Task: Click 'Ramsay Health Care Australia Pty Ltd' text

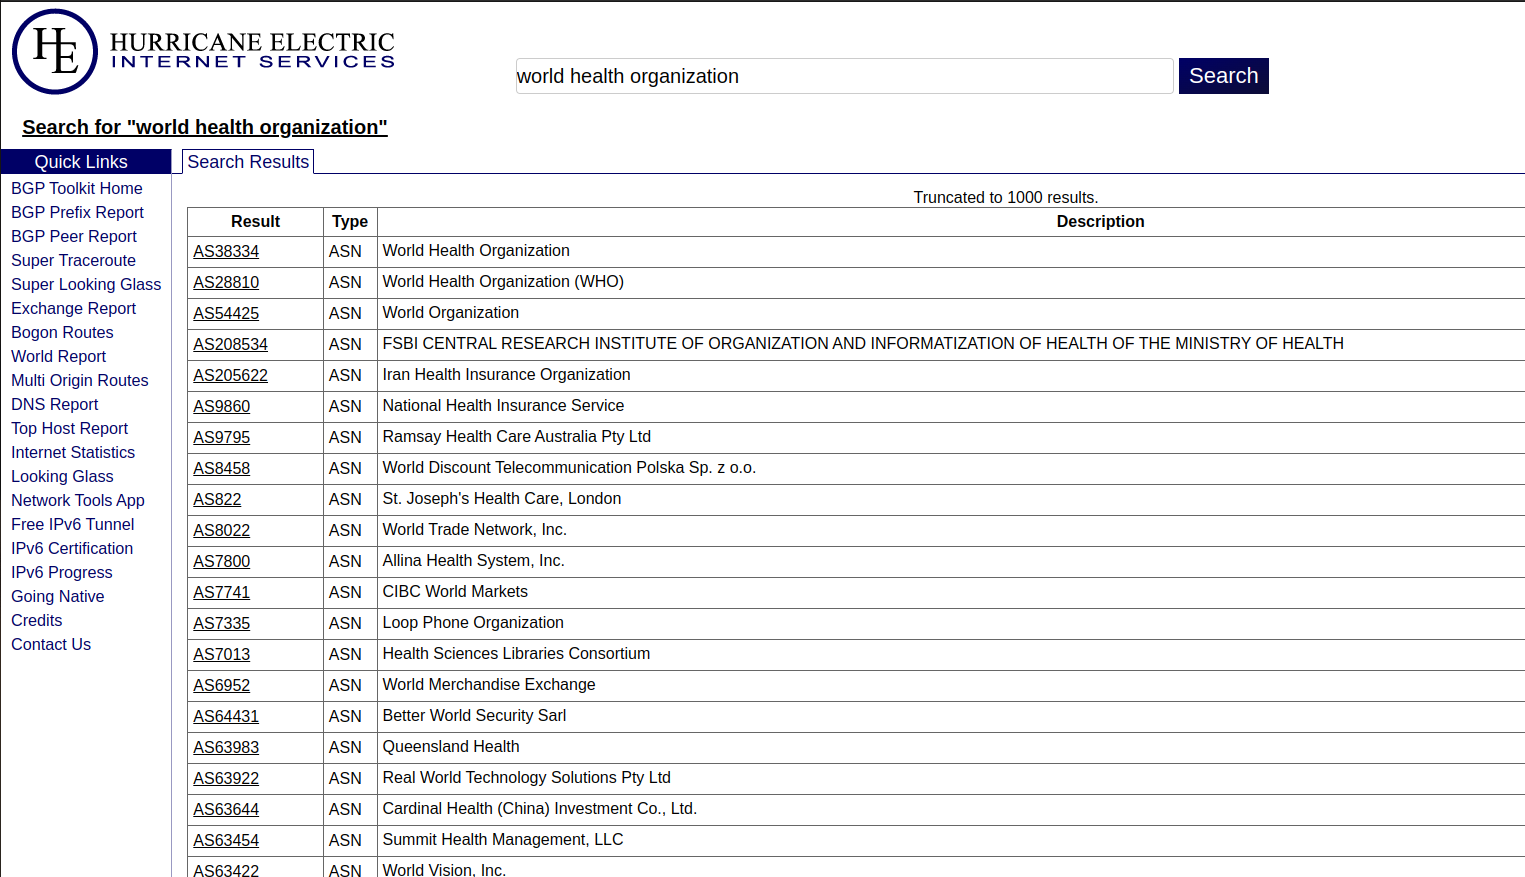Action: [516, 437]
